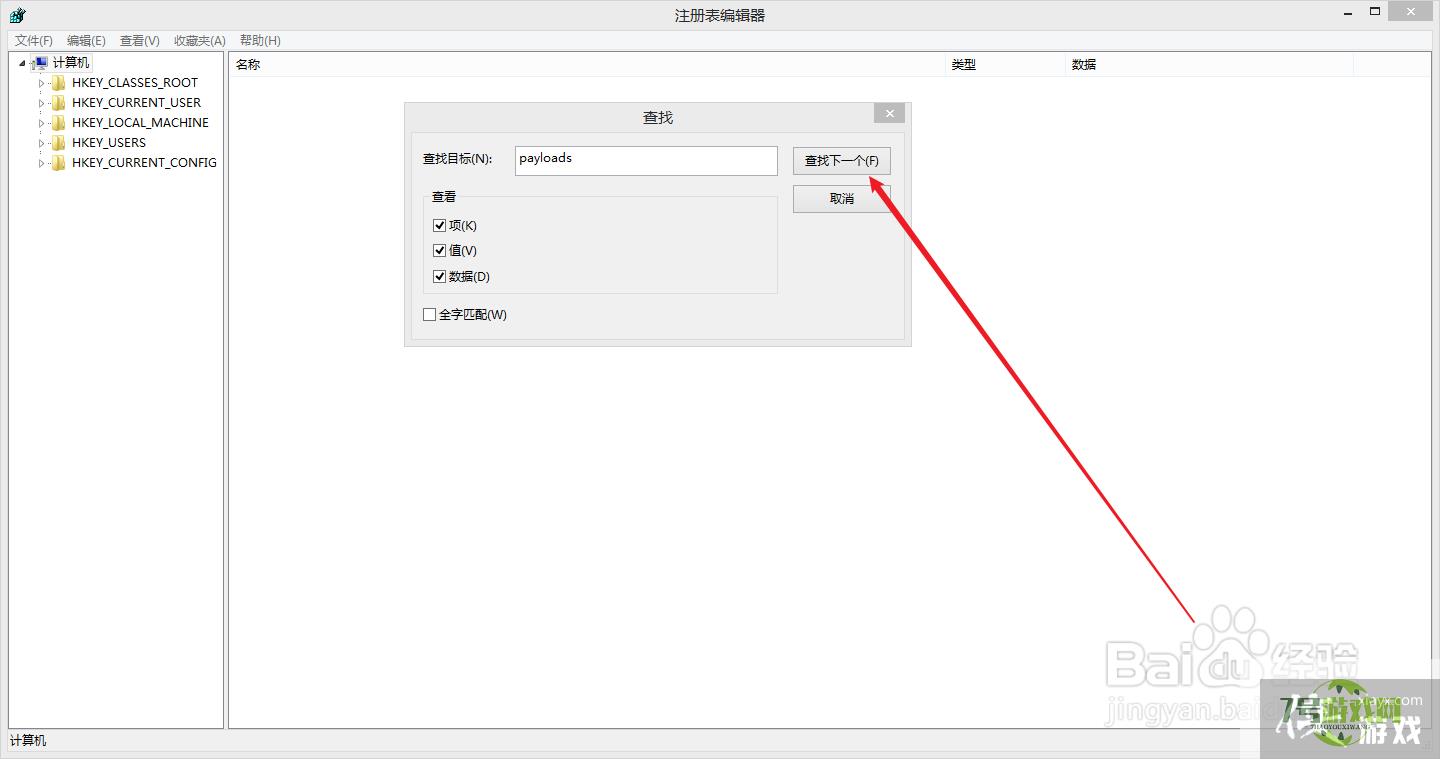Expand the HKEY_LOCAL_MACHINE branch
This screenshot has height=759, width=1440.
point(42,123)
